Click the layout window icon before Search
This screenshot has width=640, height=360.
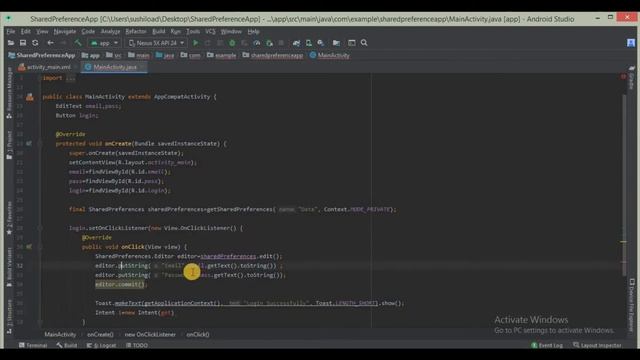click(x=351, y=43)
